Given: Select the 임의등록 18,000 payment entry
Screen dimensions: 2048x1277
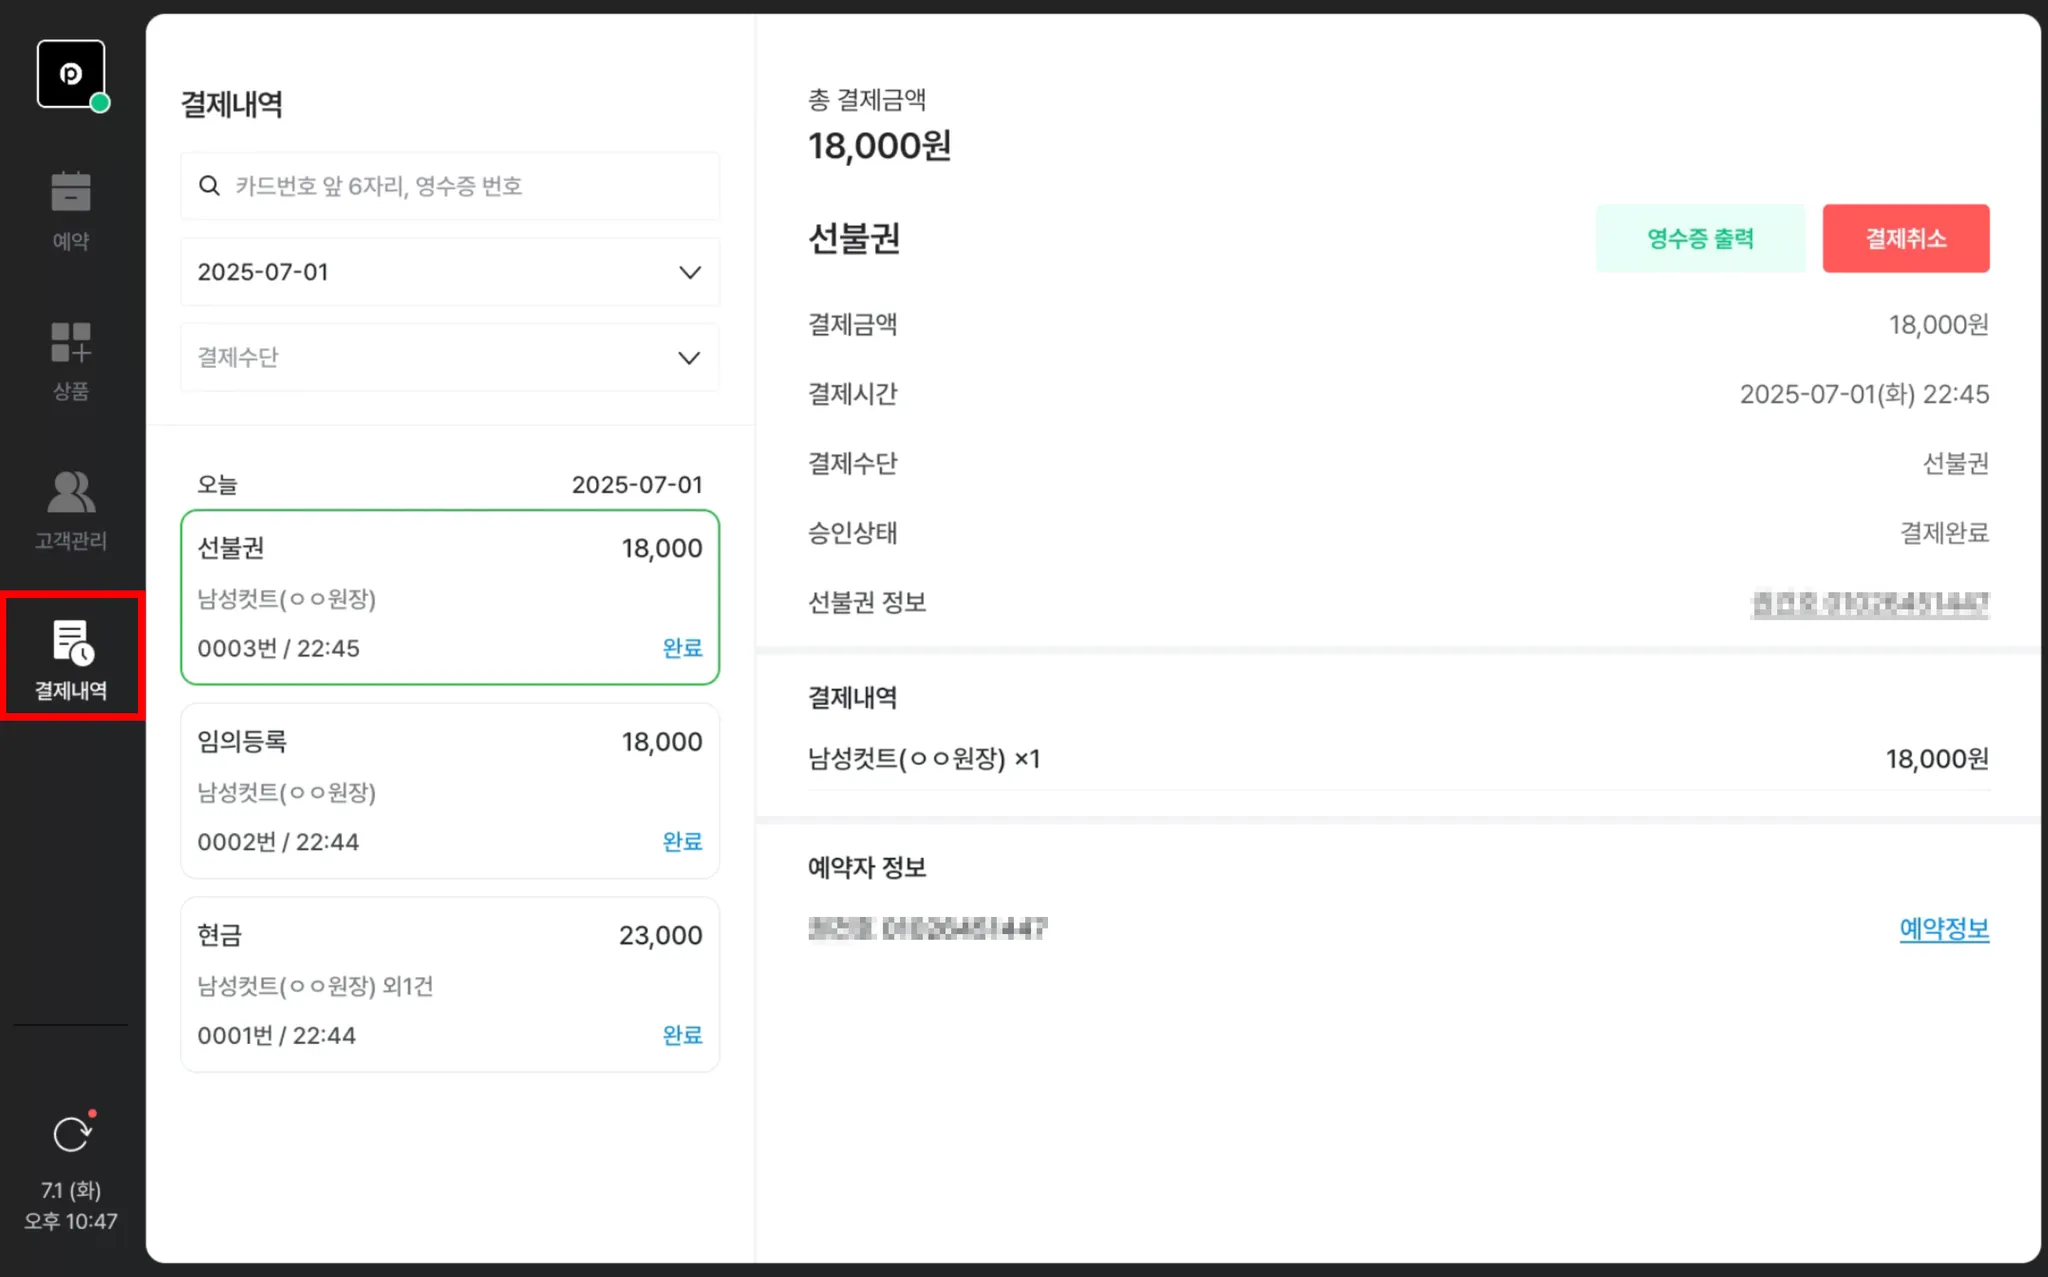Looking at the screenshot, I should [449, 790].
